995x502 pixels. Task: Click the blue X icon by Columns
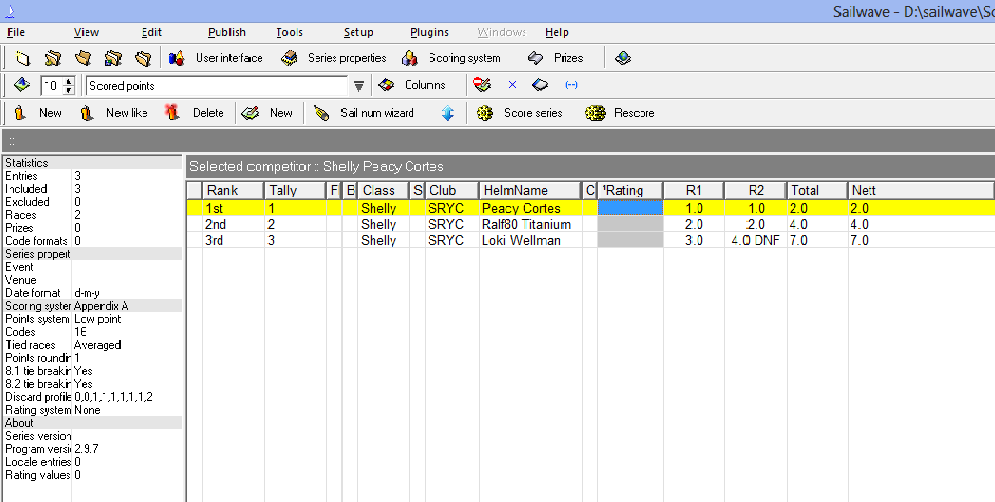(512, 86)
